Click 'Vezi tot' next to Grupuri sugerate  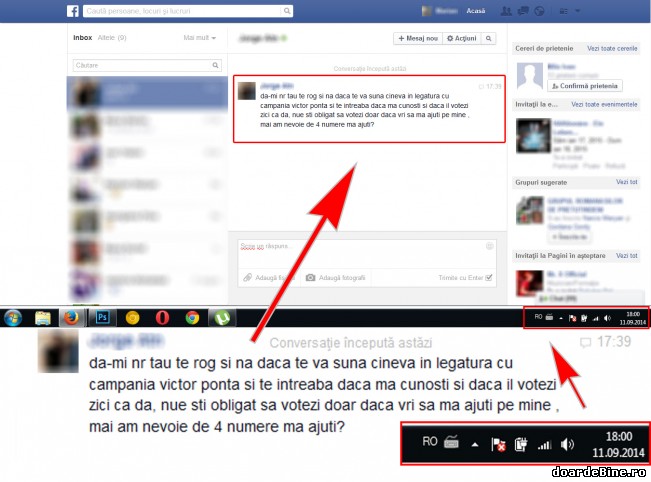coord(627,182)
